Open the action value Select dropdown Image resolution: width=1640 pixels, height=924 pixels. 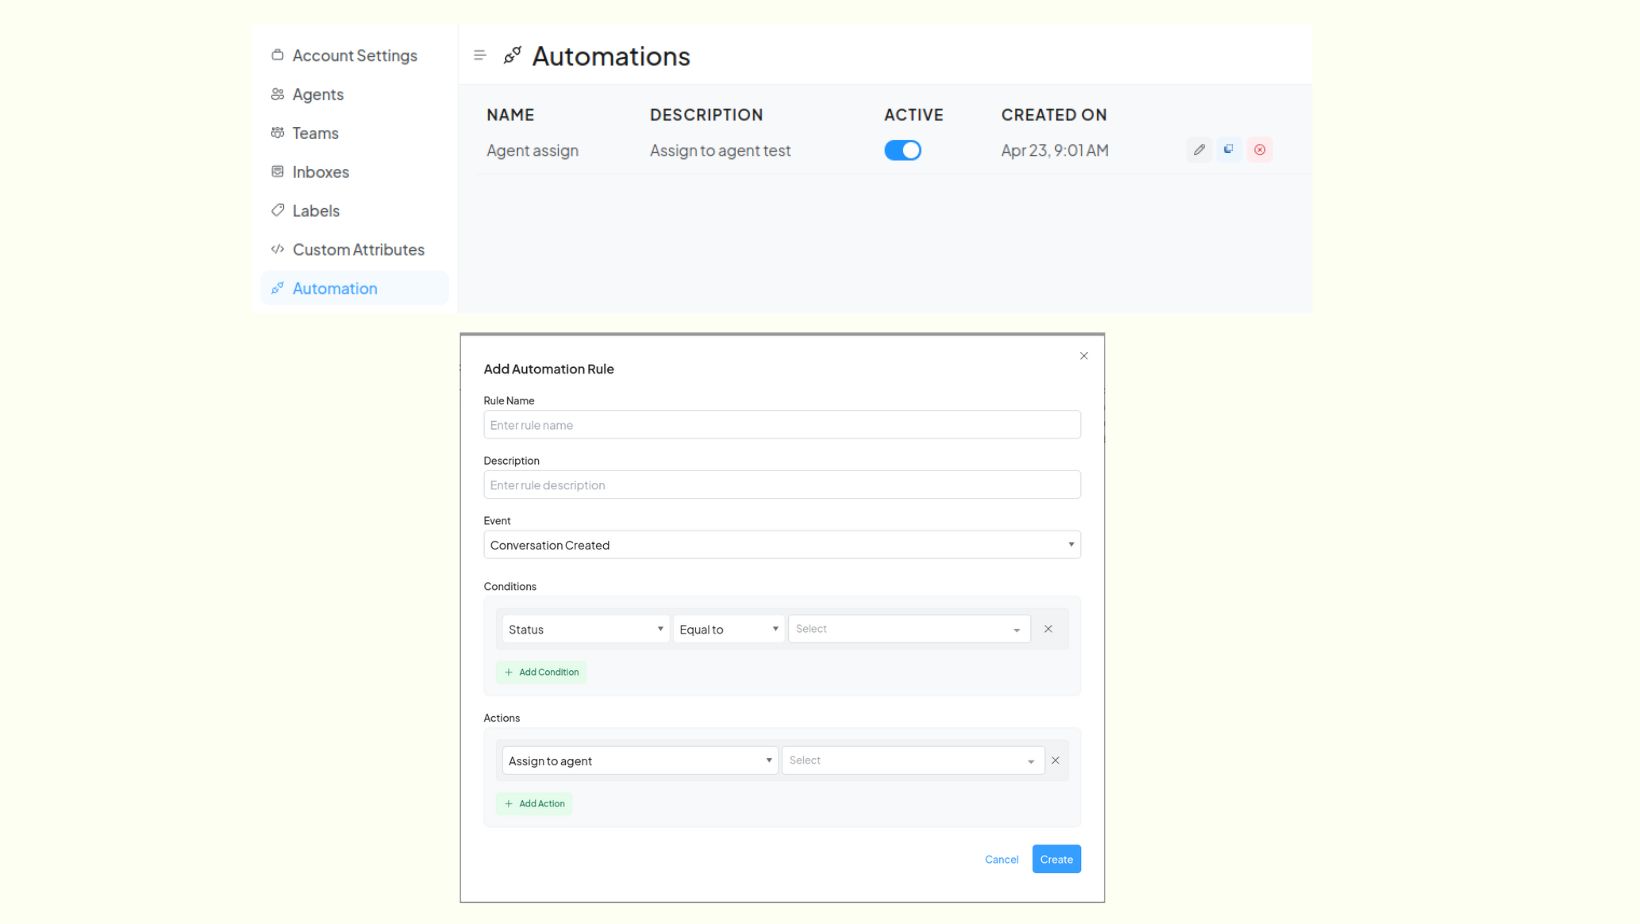913,761
